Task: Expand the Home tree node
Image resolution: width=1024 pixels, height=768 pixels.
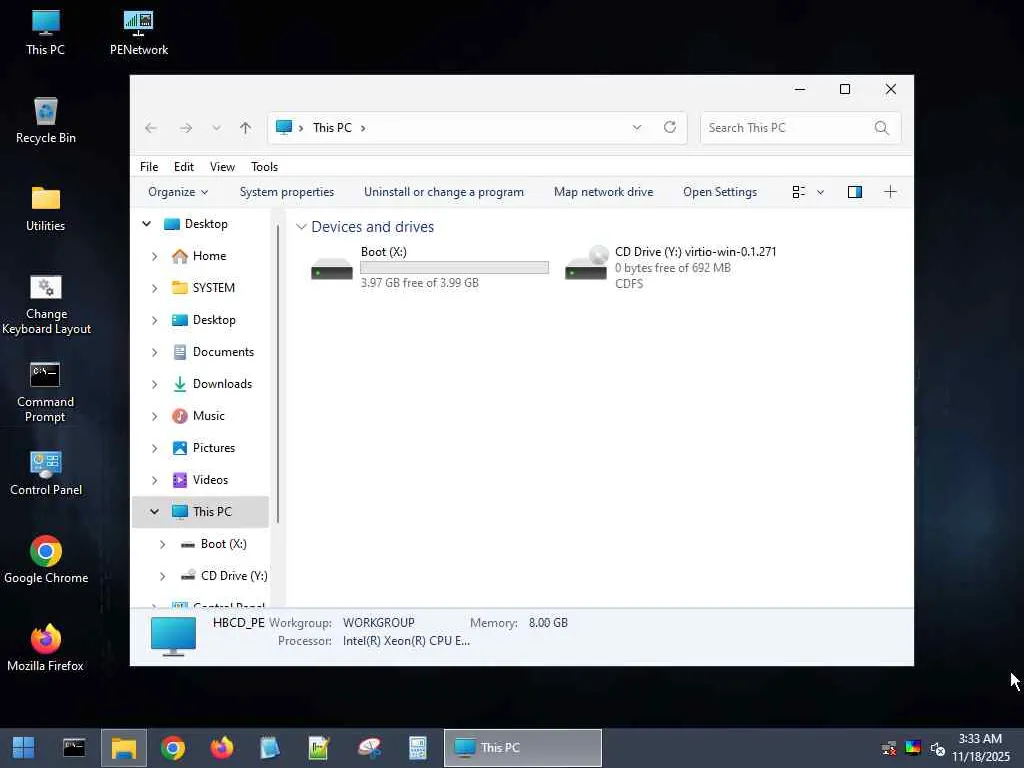Action: [155, 256]
